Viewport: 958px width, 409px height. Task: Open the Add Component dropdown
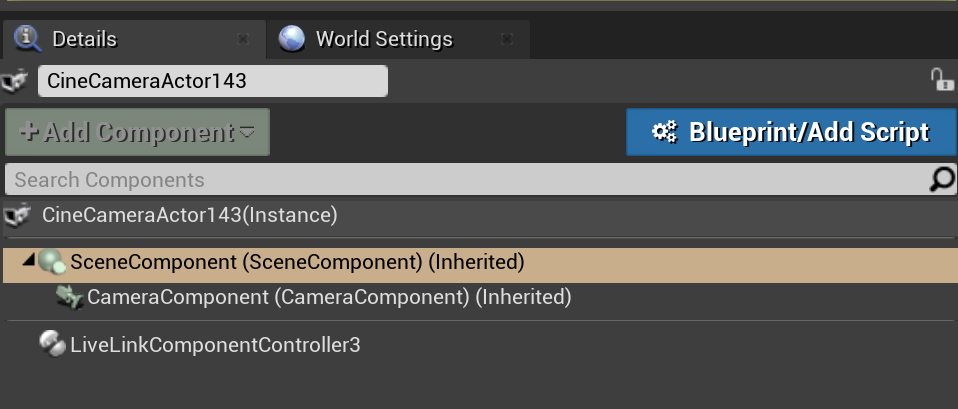click(137, 132)
